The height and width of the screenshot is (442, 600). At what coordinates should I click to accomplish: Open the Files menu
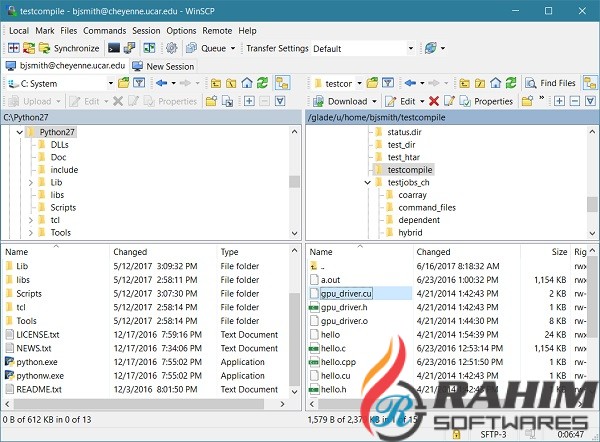click(x=68, y=31)
